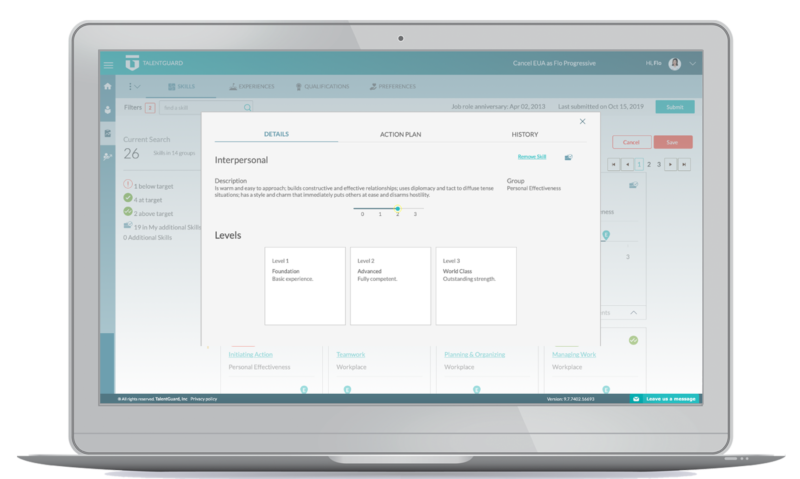Click the Remove Skill link
The image size is (800, 479).
(532, 157)
